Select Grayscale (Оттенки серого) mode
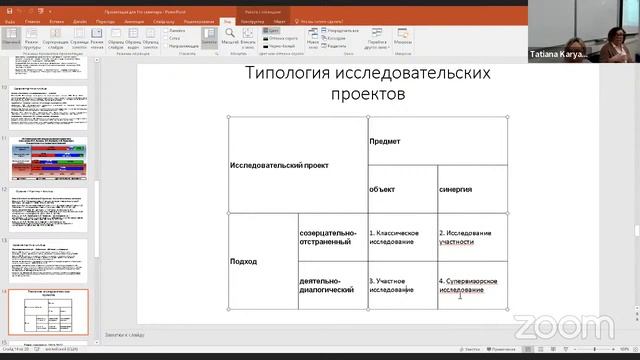 [280, 38]
